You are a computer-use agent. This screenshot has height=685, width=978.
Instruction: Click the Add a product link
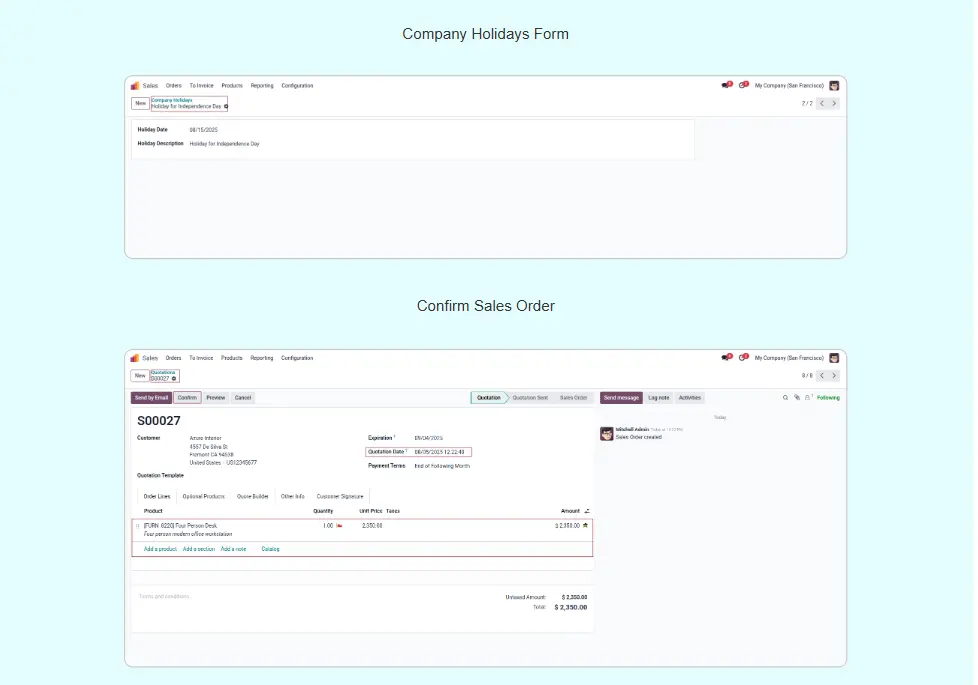click(160, 549)
